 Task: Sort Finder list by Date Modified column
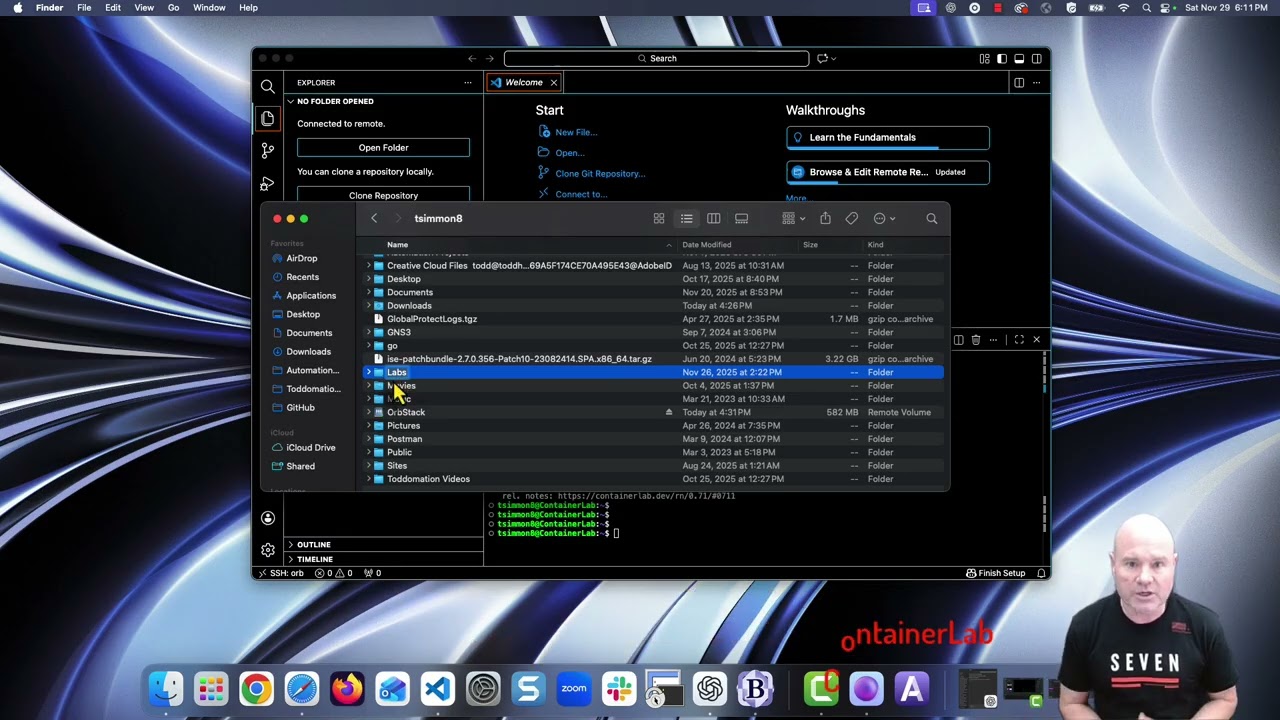pyautogui.click(x=706, y=244)
